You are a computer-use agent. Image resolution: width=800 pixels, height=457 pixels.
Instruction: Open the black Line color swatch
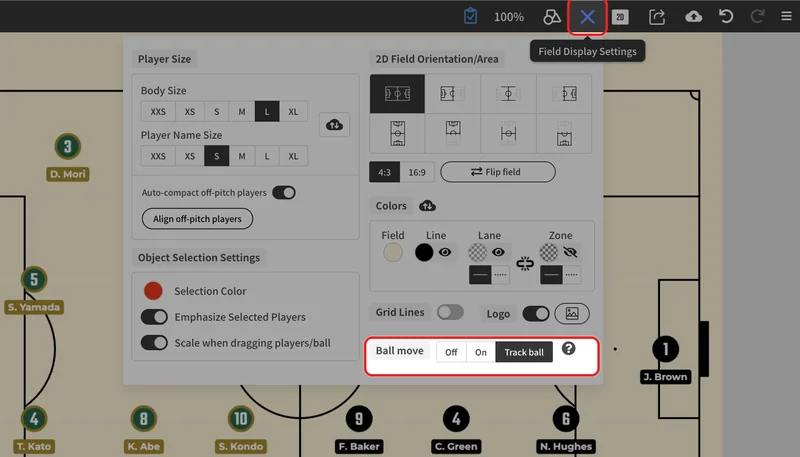click(x=424, y=252)
